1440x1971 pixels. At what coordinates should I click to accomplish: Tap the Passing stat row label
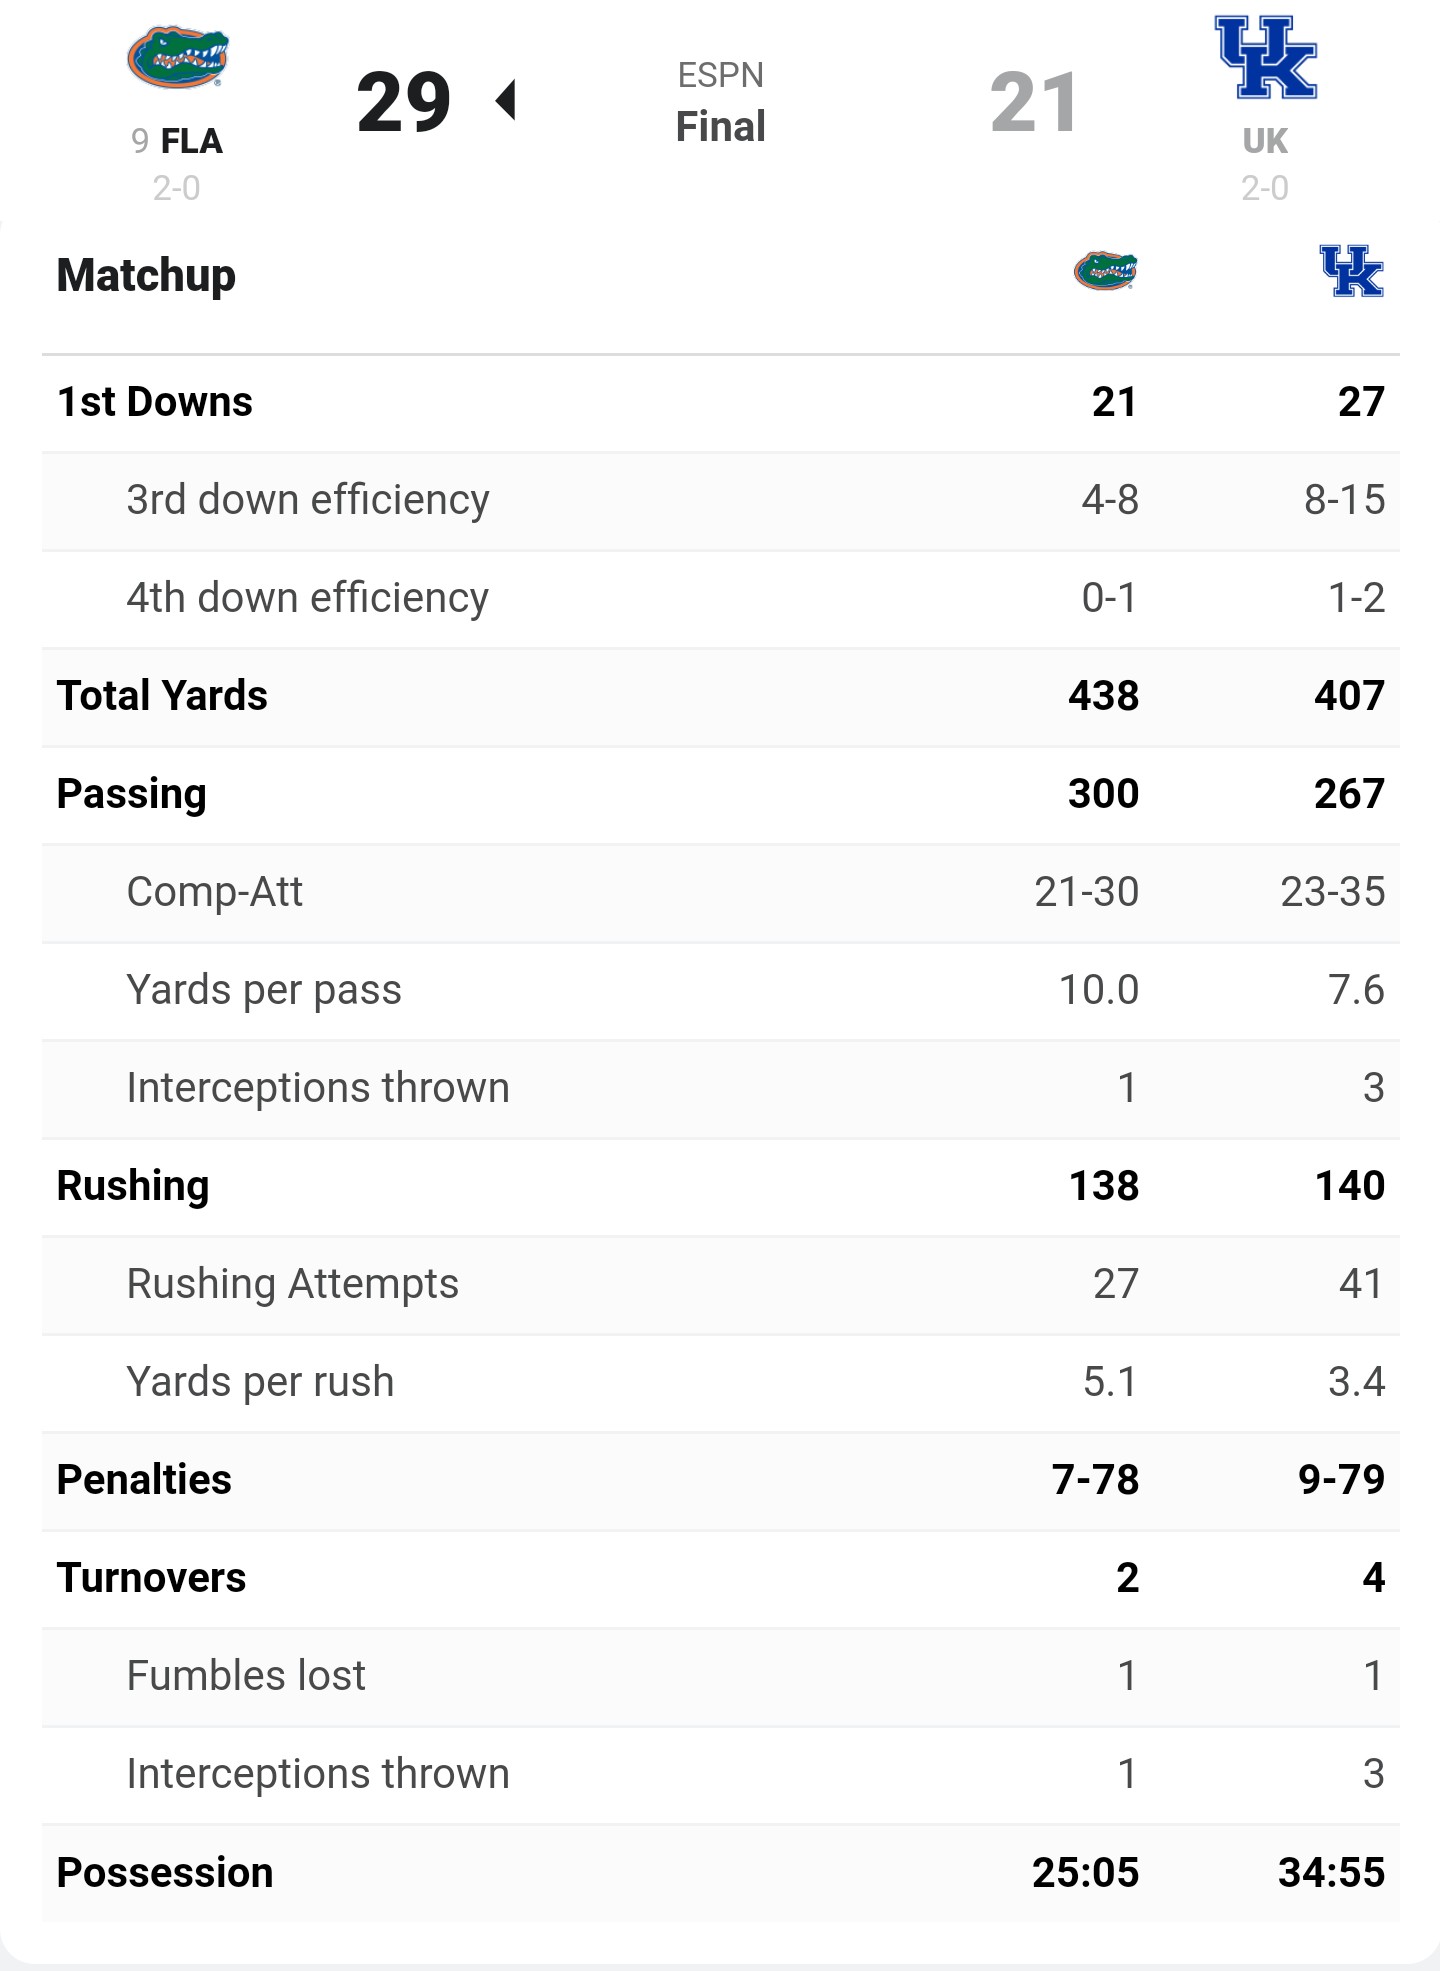pos(131,794)
